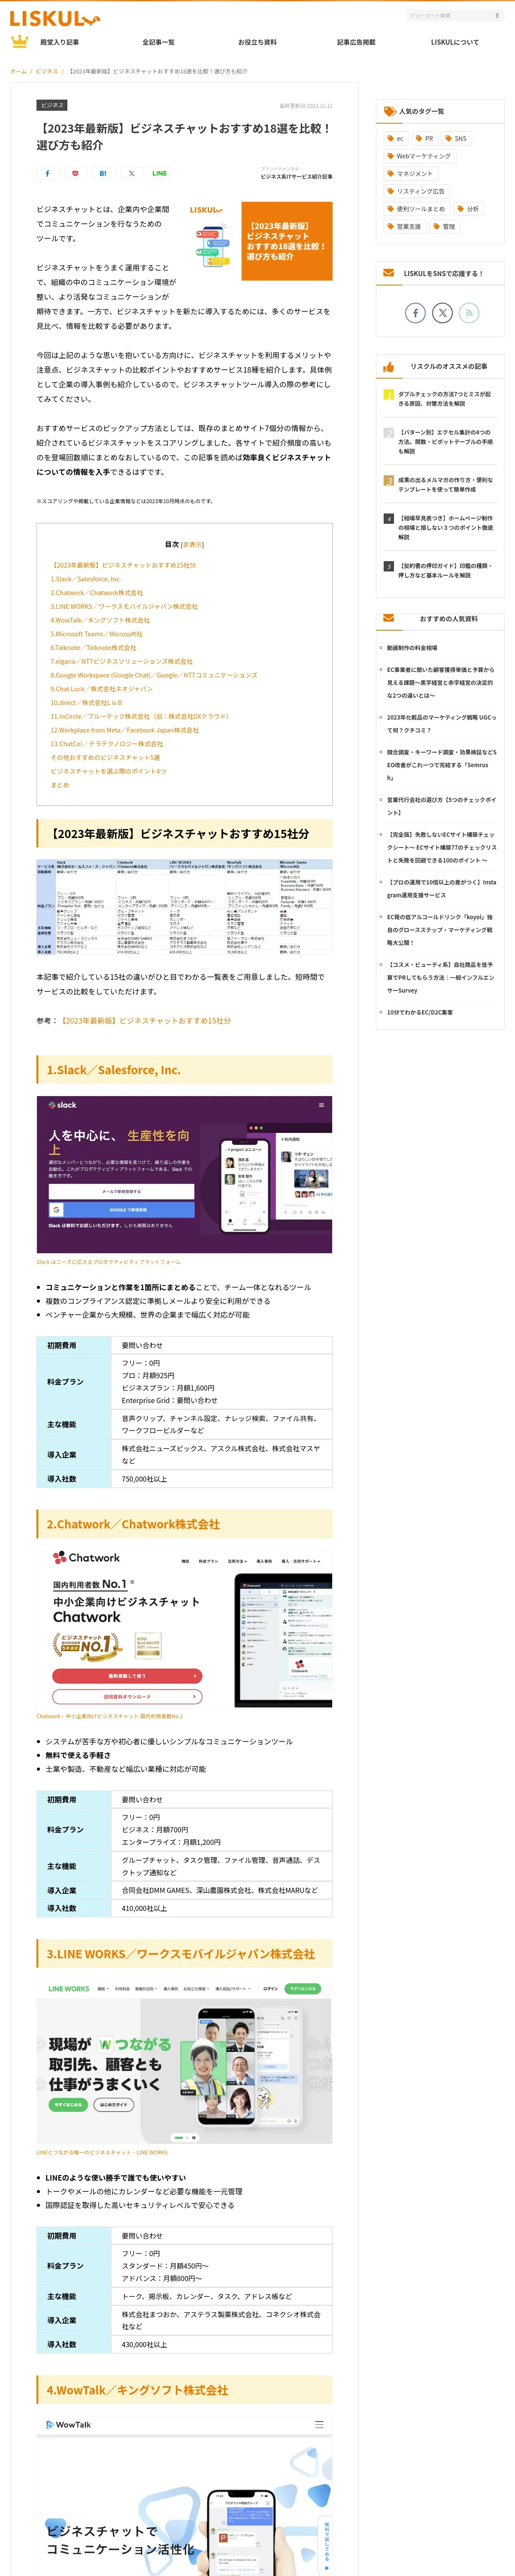Image resolution: width=515 pixels, height=2576 pixels.
Task: Open the LISKULについて menu item
Action: [x=454, y=42]
